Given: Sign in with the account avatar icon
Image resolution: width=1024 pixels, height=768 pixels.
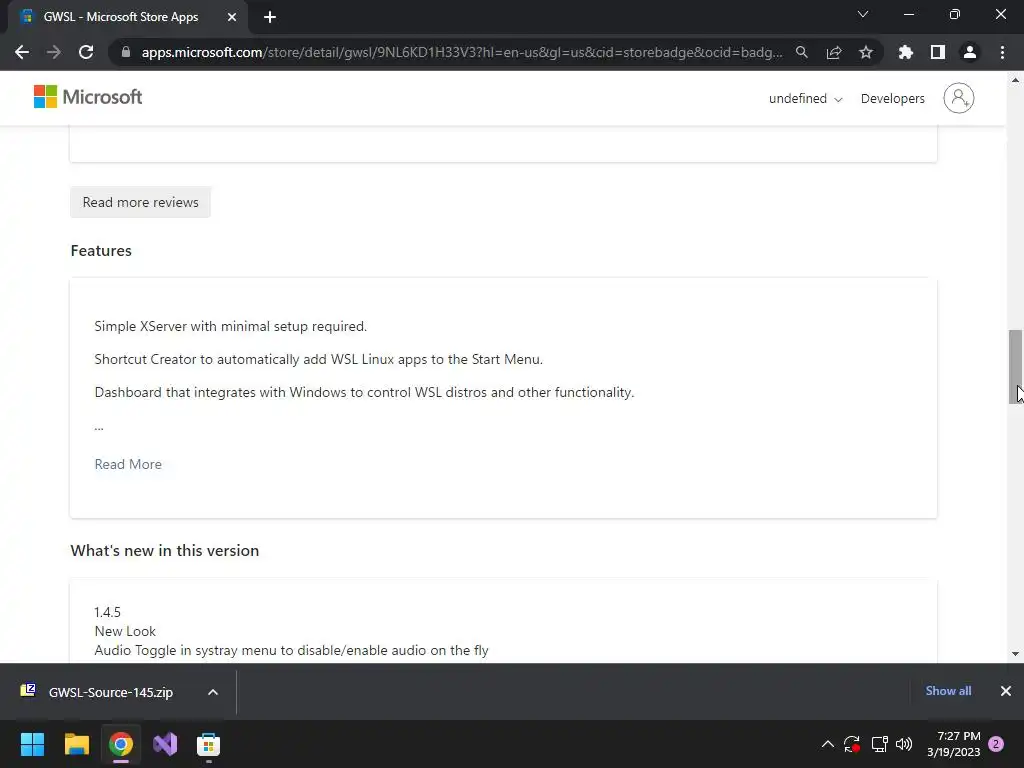Looking at the screenshot, I should click(959, 98).
